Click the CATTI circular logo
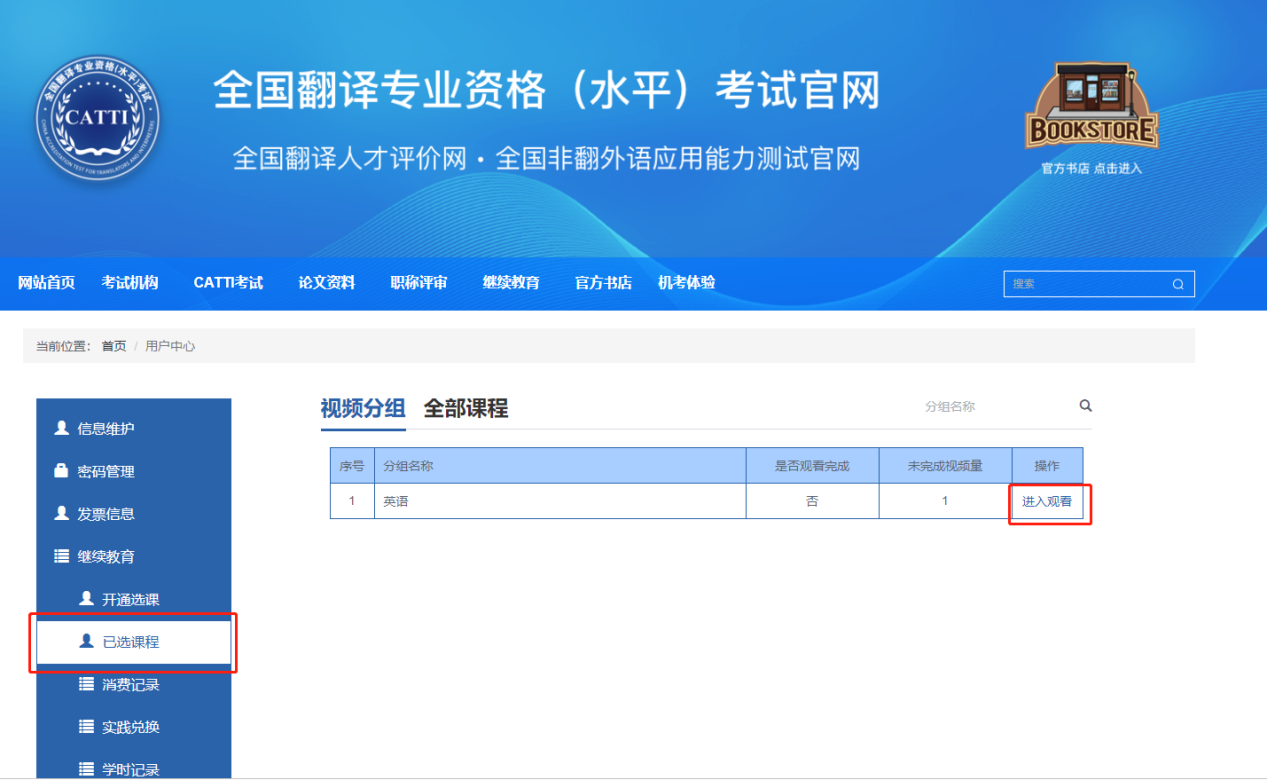The height and width of the screenshot is (780, 1267). click(97, 118)
